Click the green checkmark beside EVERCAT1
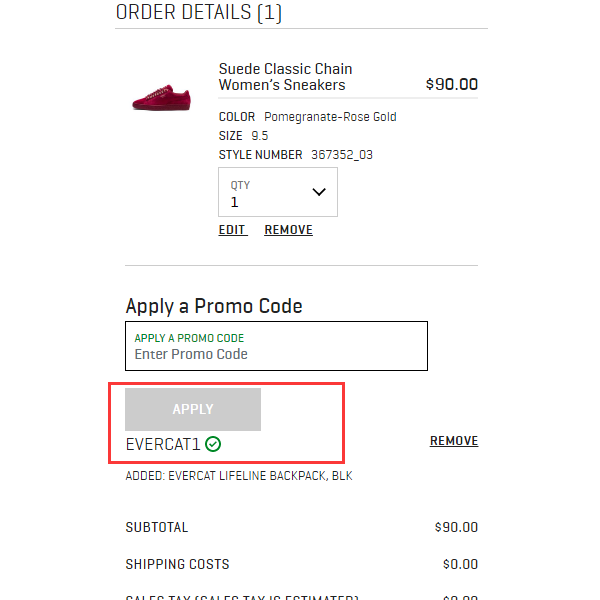 click(213, 444)
